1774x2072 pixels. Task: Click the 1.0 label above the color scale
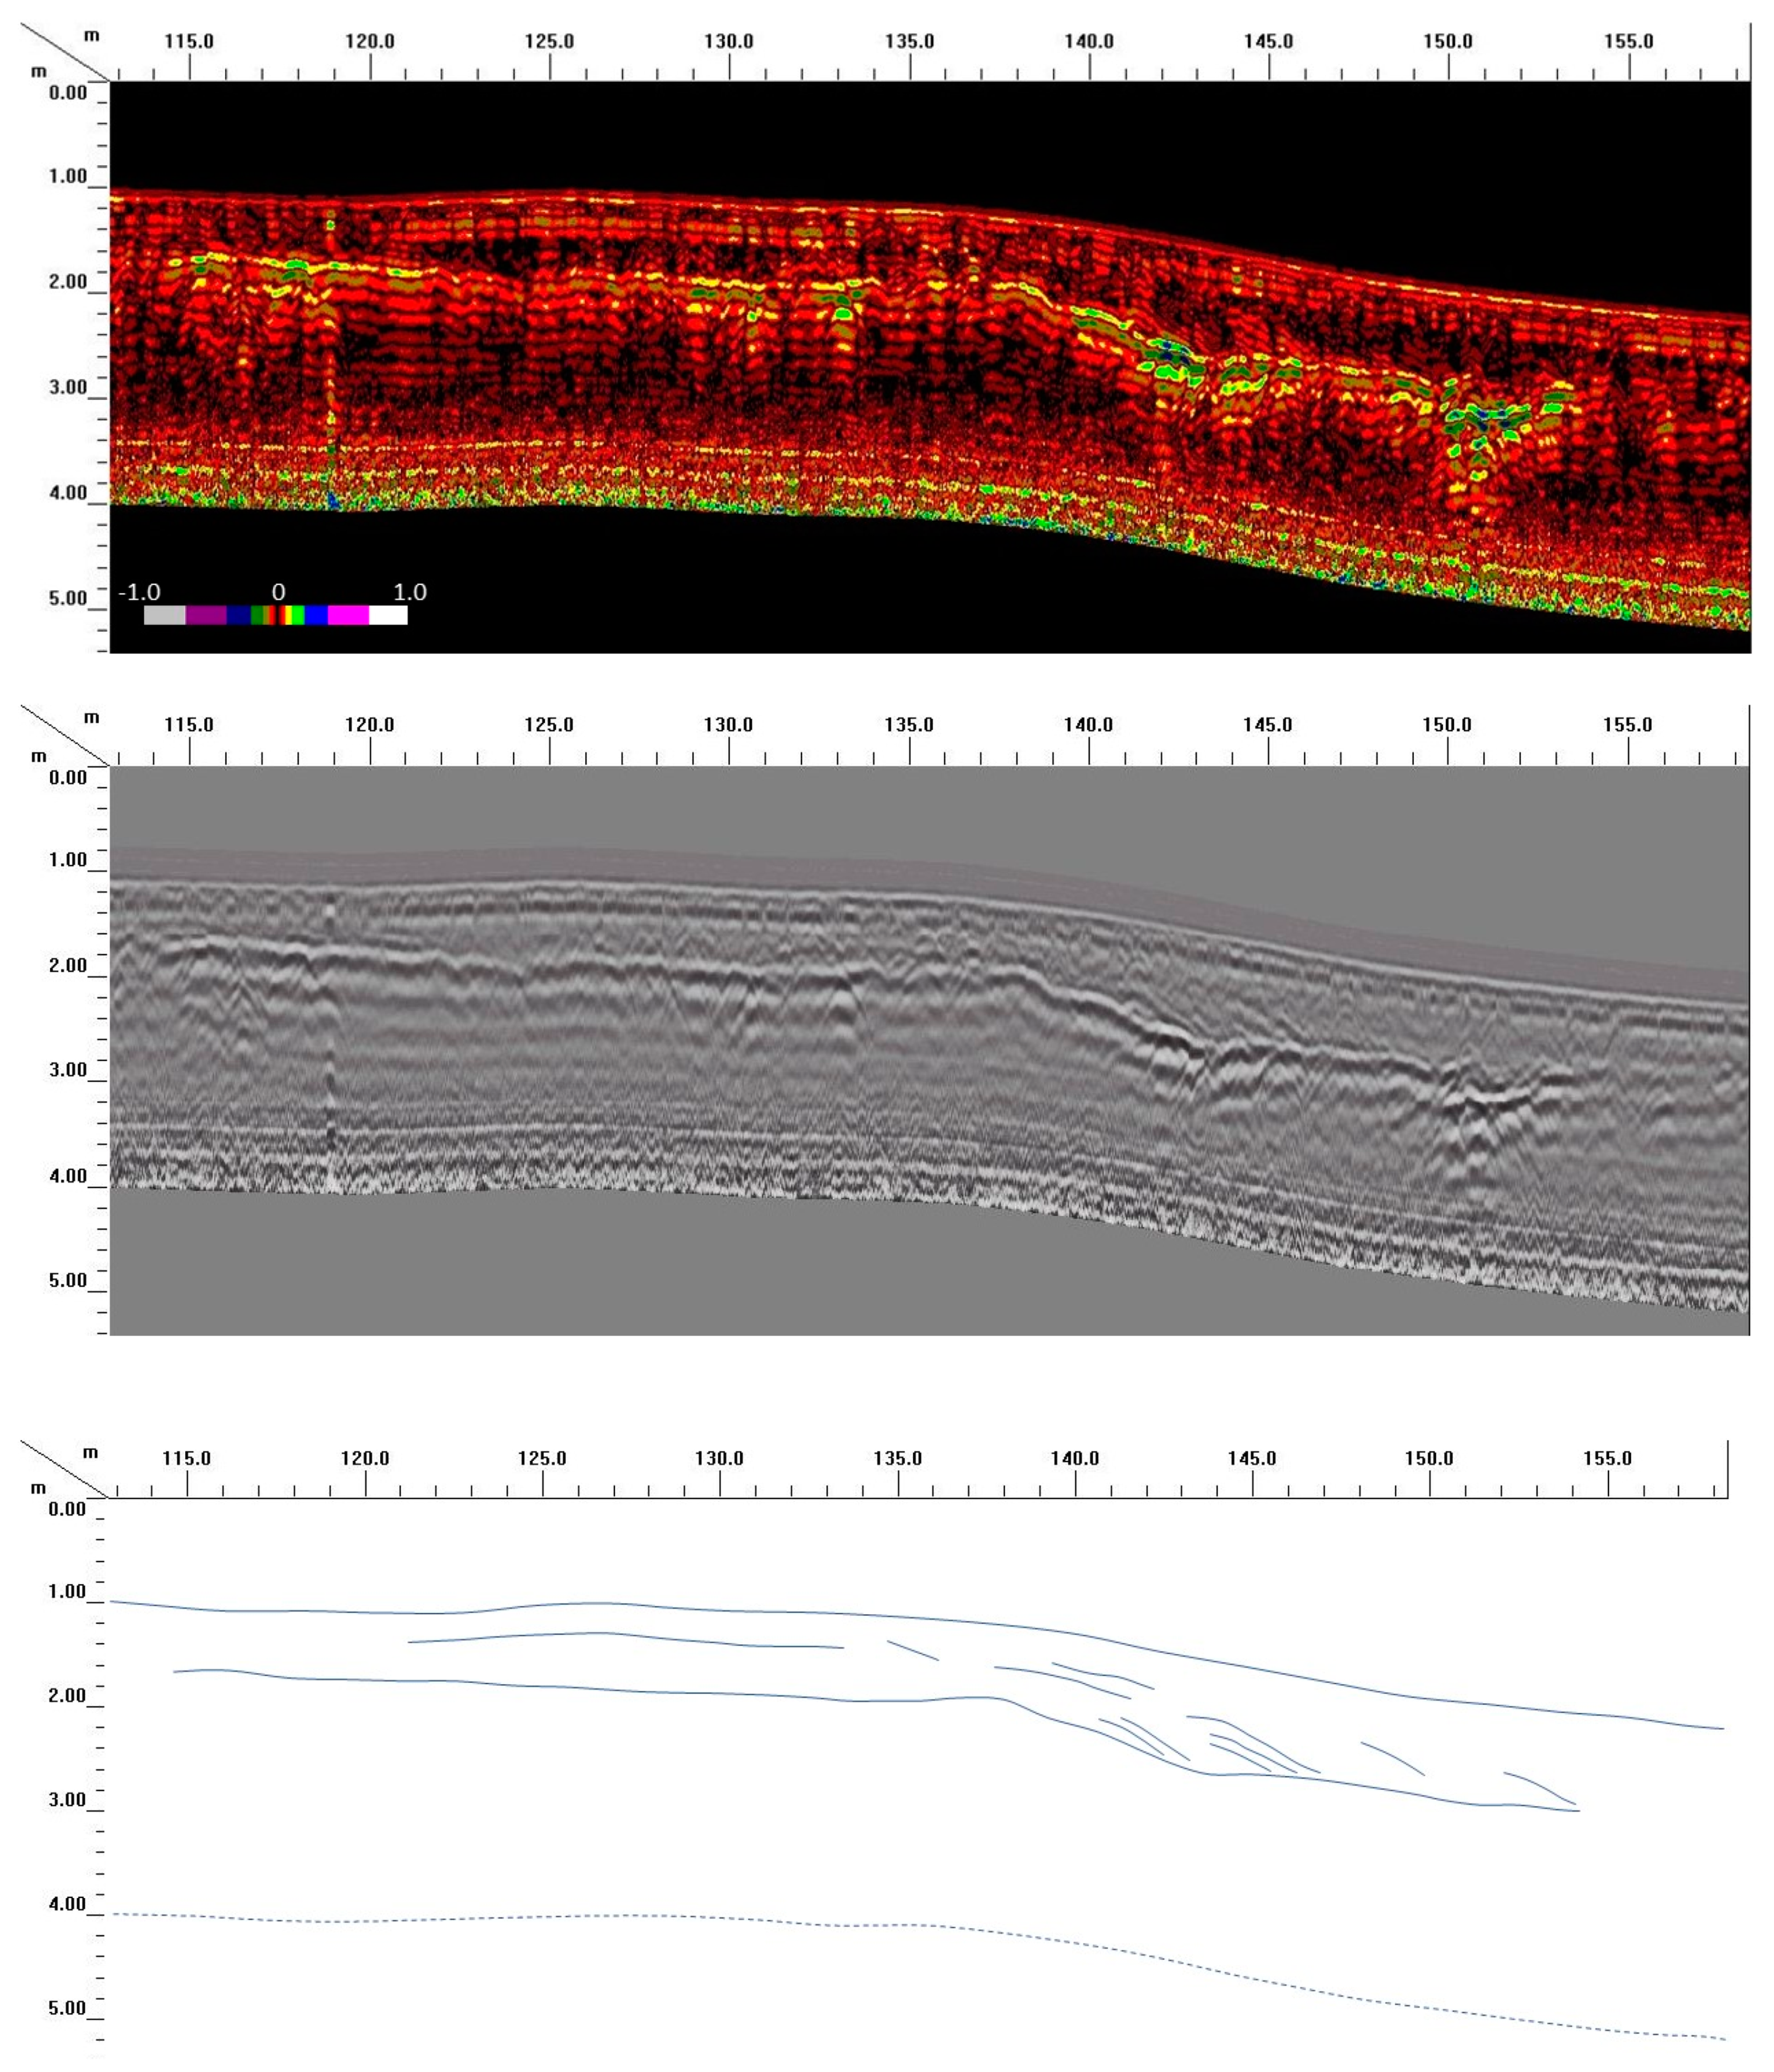pyautogui.click(x=410, y=592)
